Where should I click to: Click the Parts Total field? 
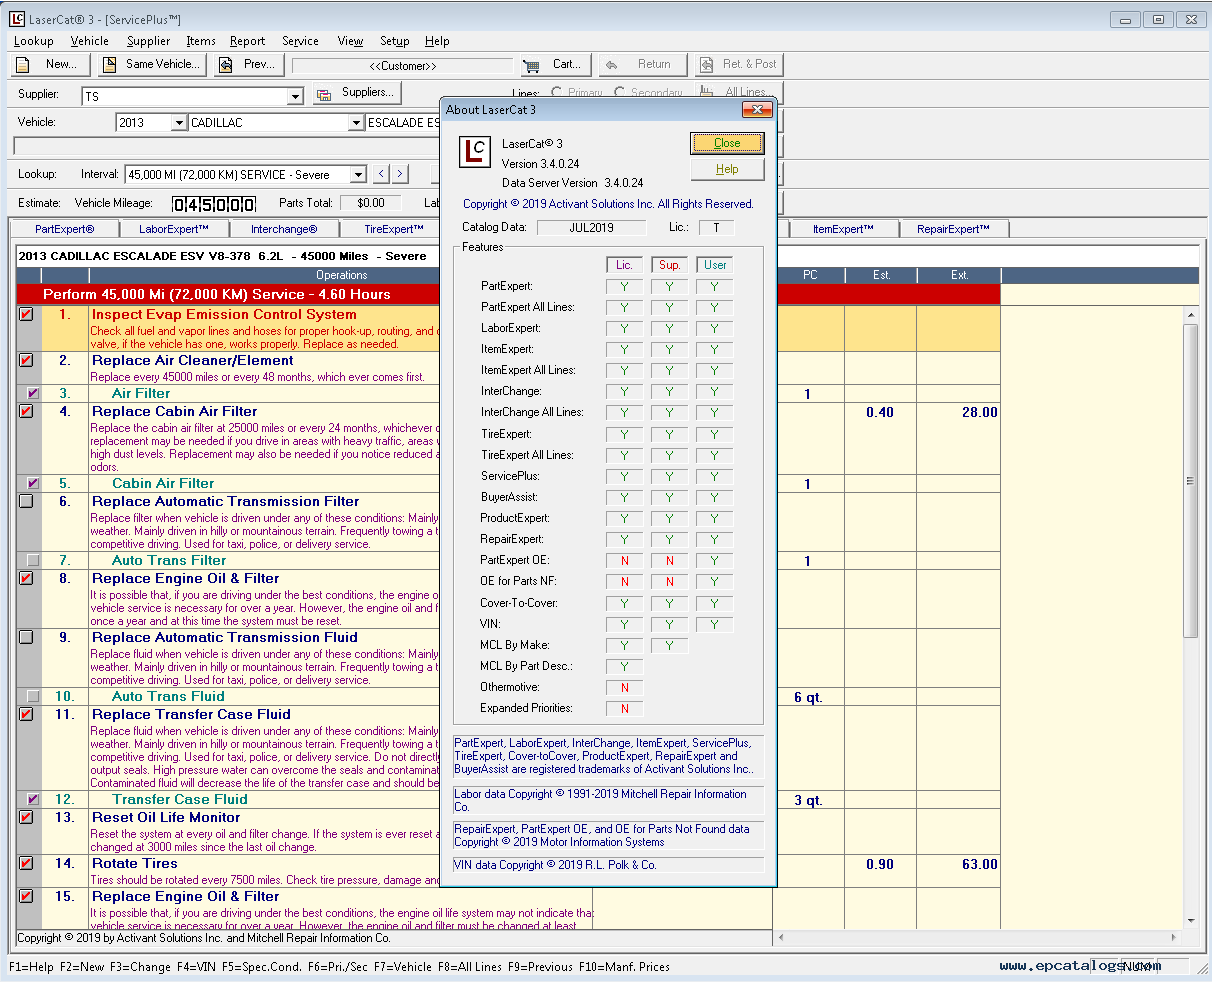(x=371, y=203)
